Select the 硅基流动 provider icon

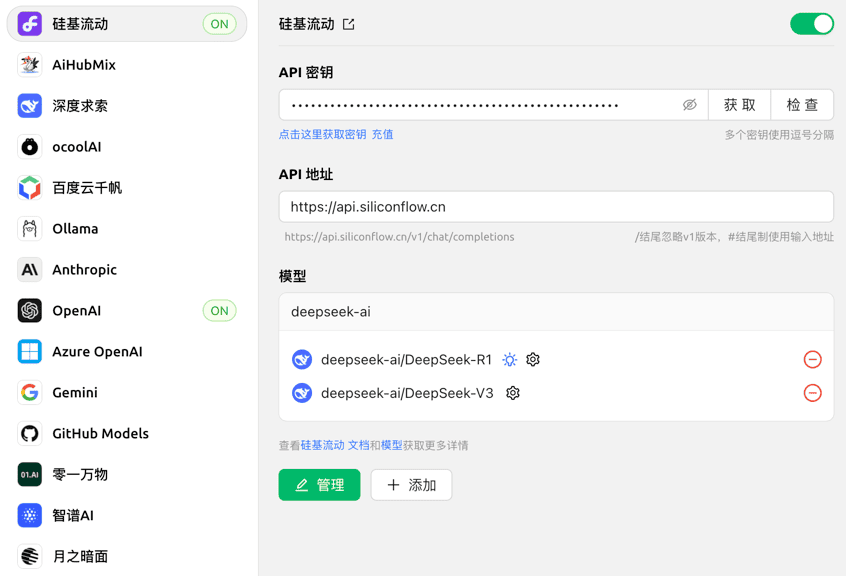click(30, 24)
